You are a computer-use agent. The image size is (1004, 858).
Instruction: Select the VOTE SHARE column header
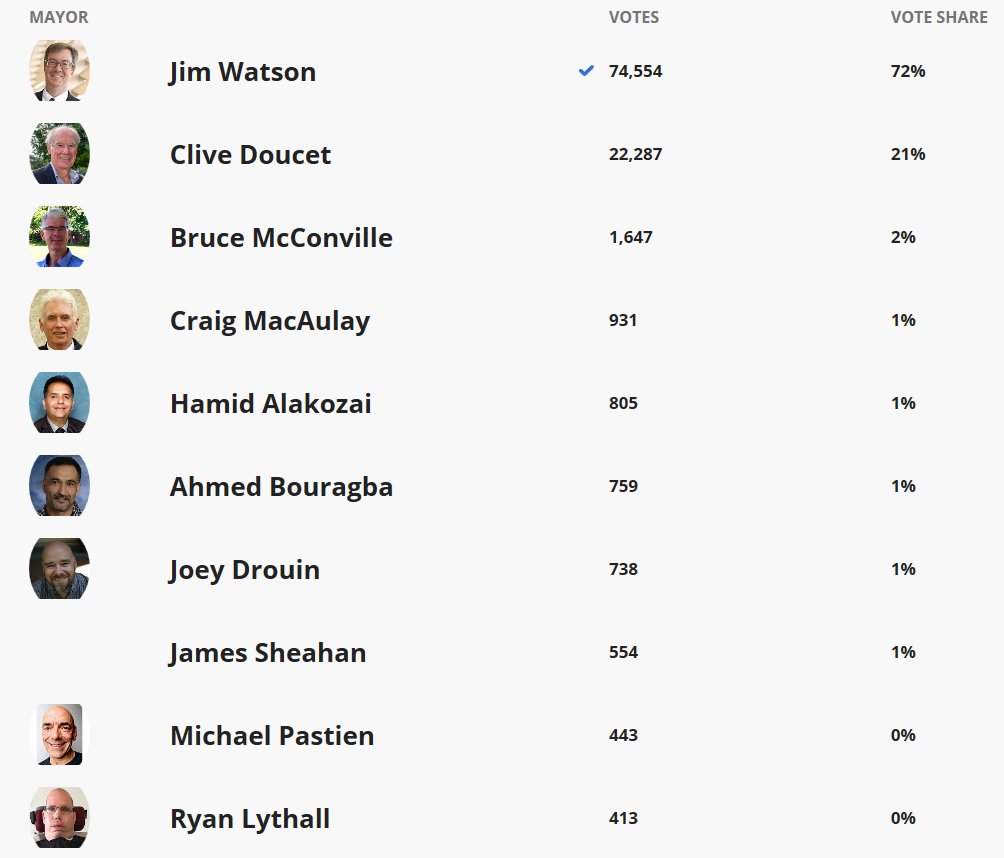(x=939, y=18)
